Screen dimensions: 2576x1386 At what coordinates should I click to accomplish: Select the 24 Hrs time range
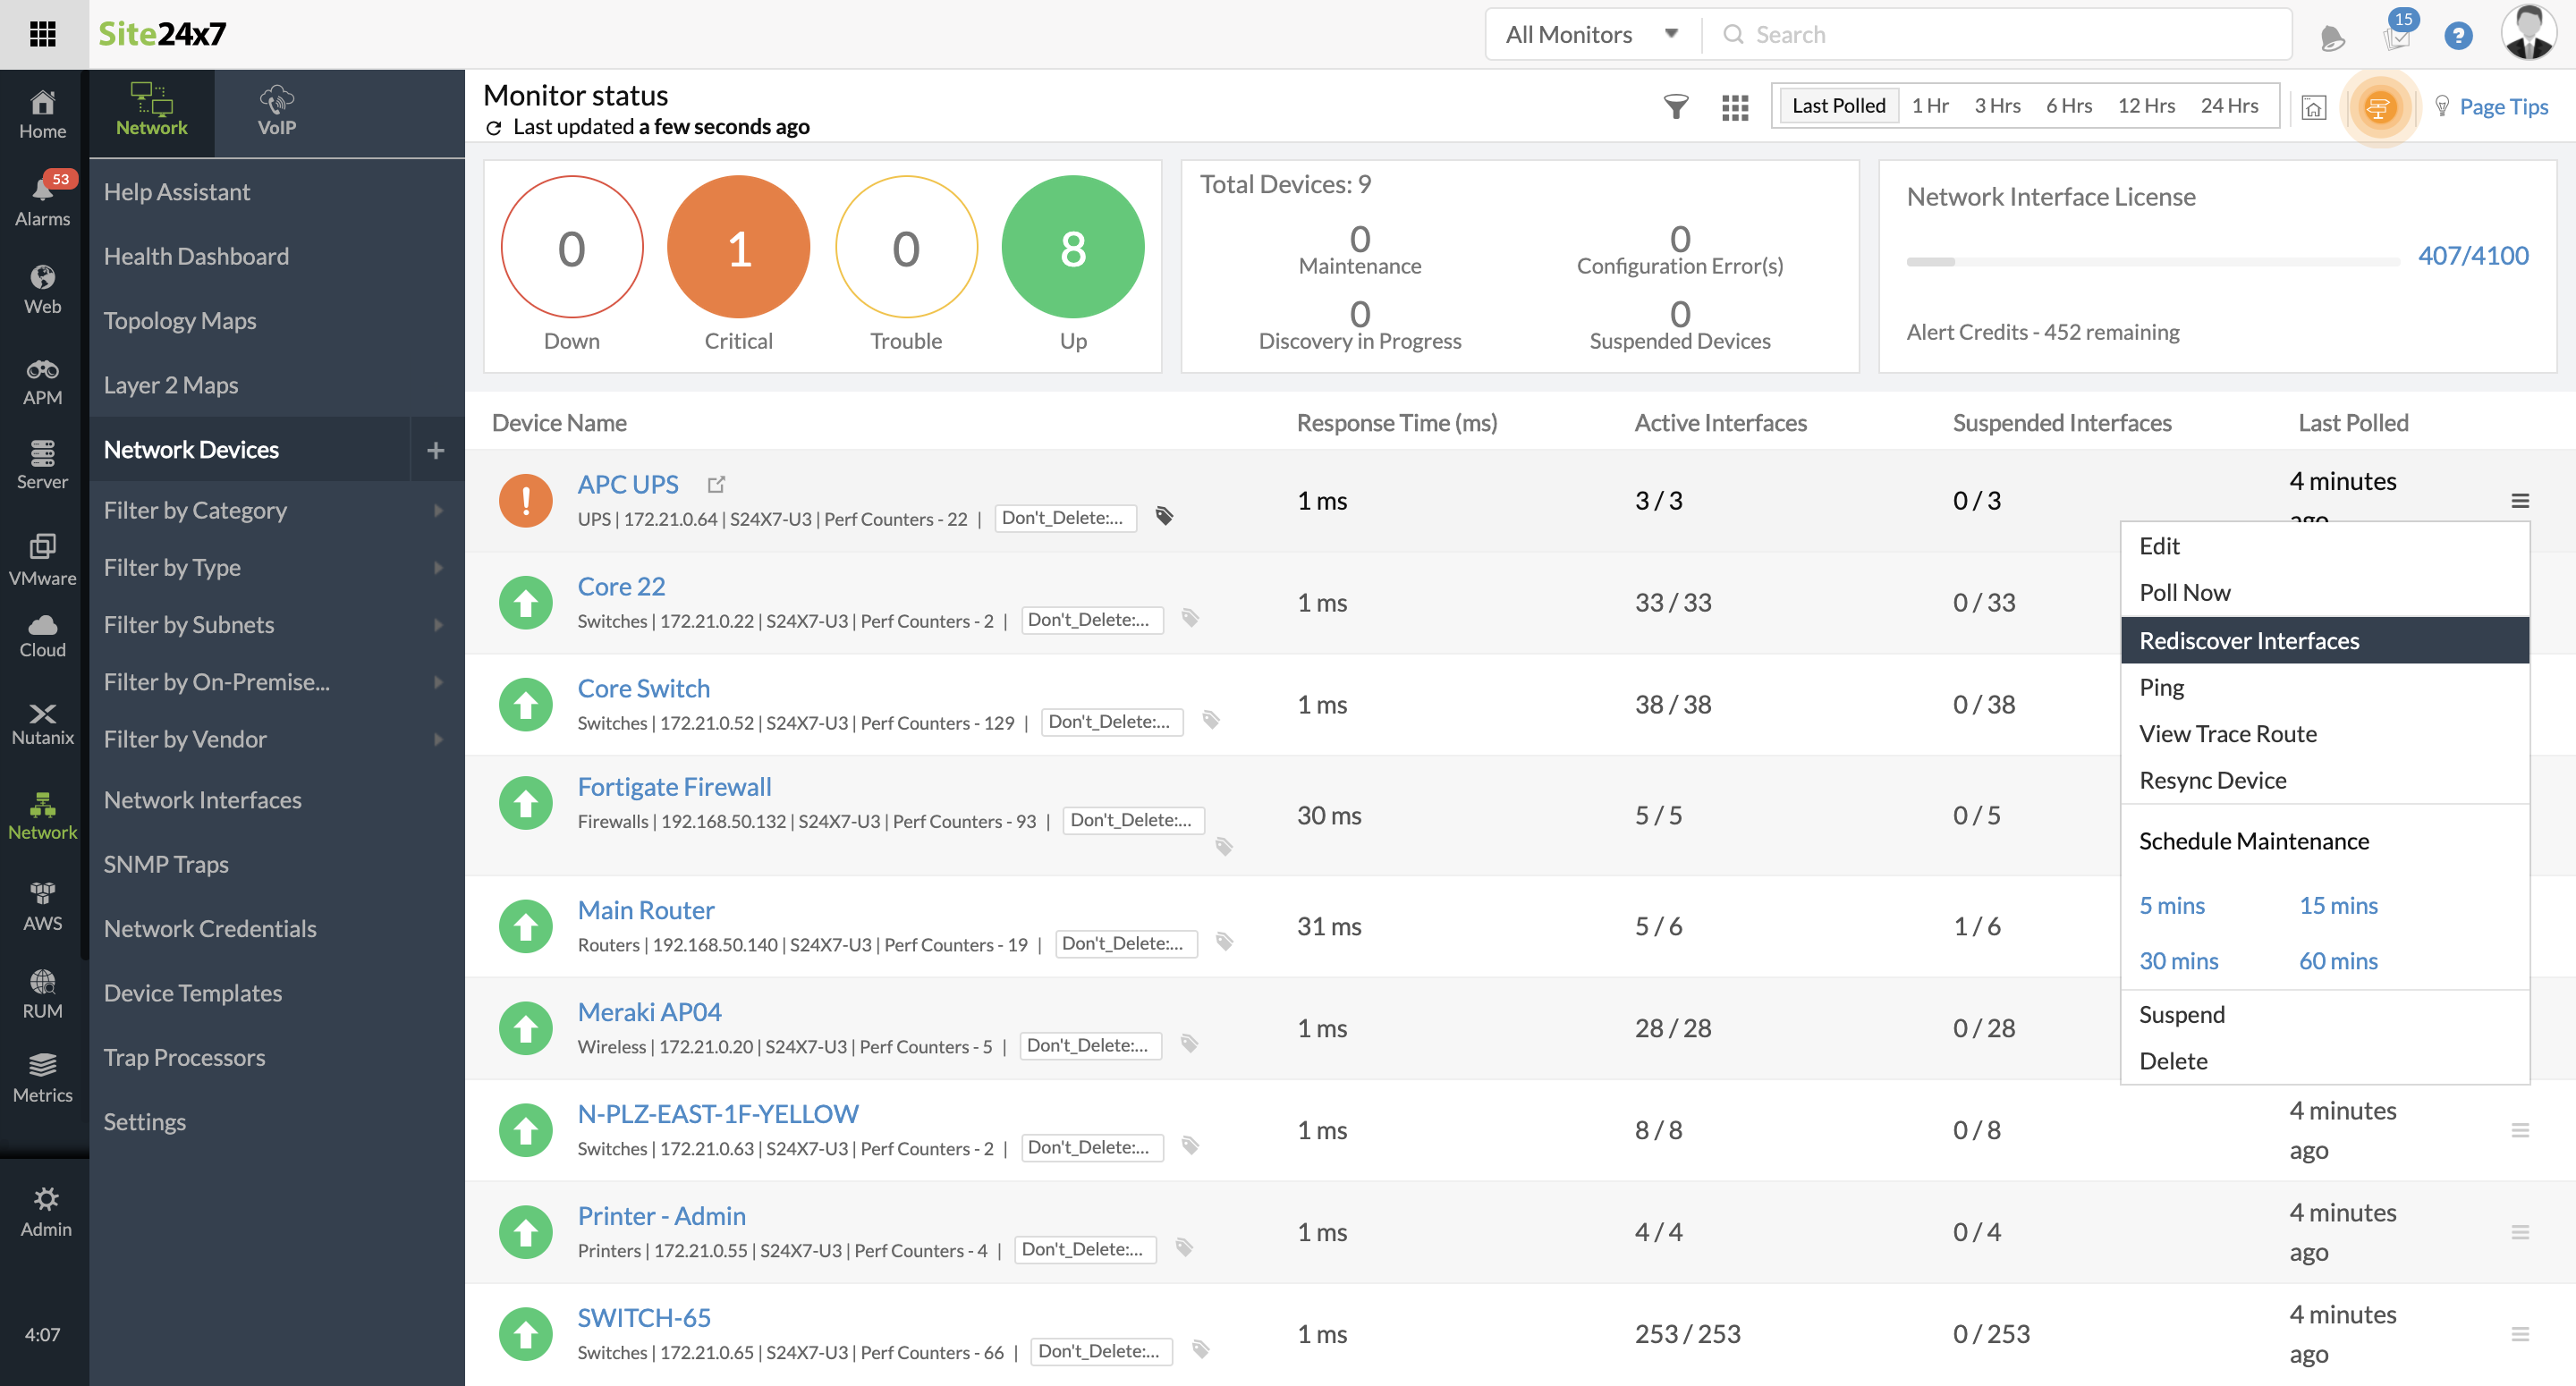[2228, 106]
